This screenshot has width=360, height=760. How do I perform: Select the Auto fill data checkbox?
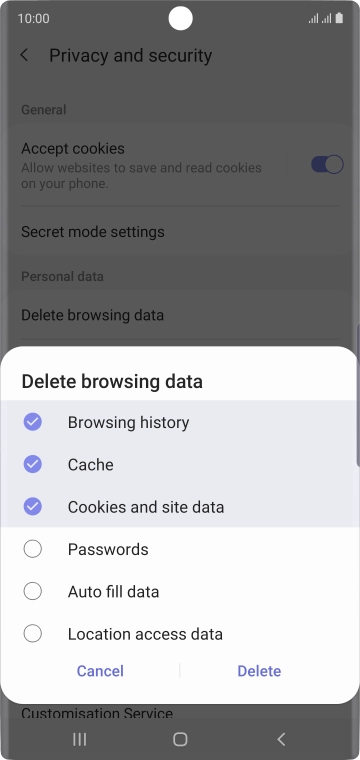32,591
